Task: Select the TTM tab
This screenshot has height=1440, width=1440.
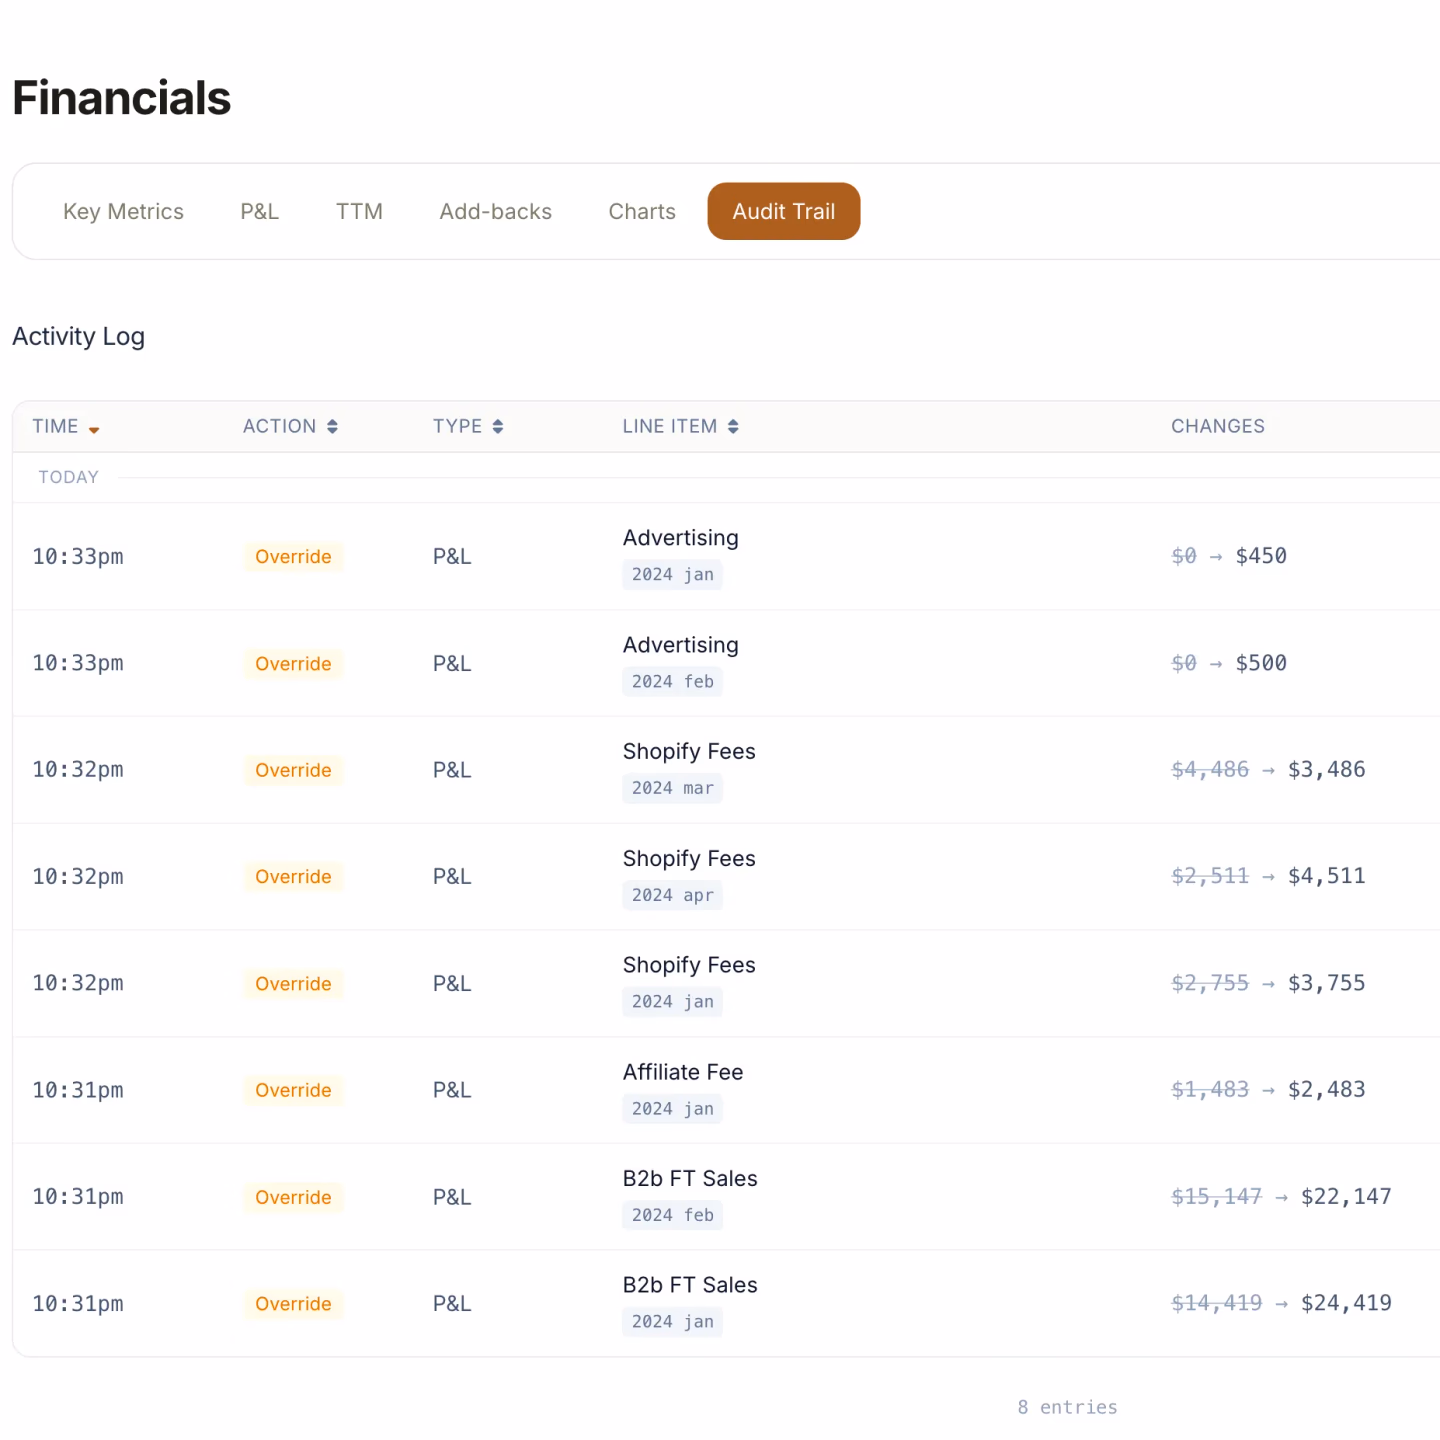Action: (359, 211)
